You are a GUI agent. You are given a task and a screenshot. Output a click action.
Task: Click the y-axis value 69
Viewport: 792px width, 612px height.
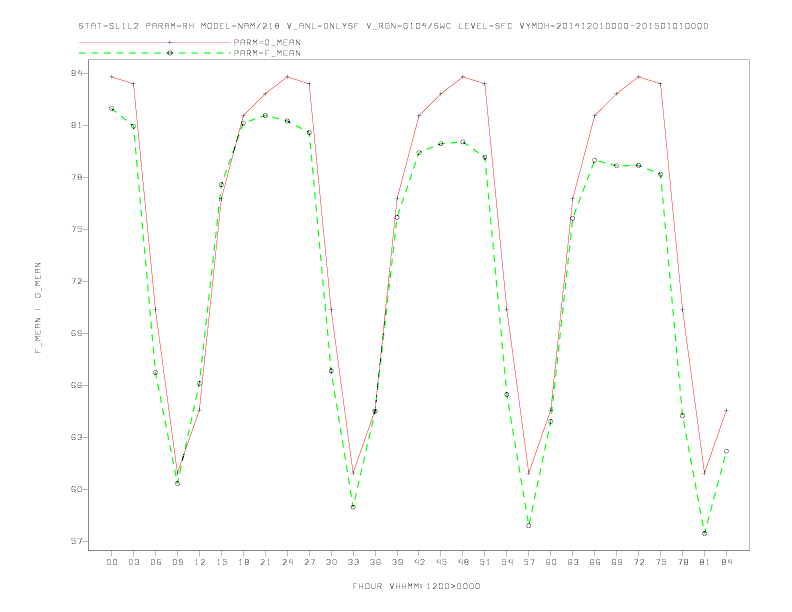point(76,333)
